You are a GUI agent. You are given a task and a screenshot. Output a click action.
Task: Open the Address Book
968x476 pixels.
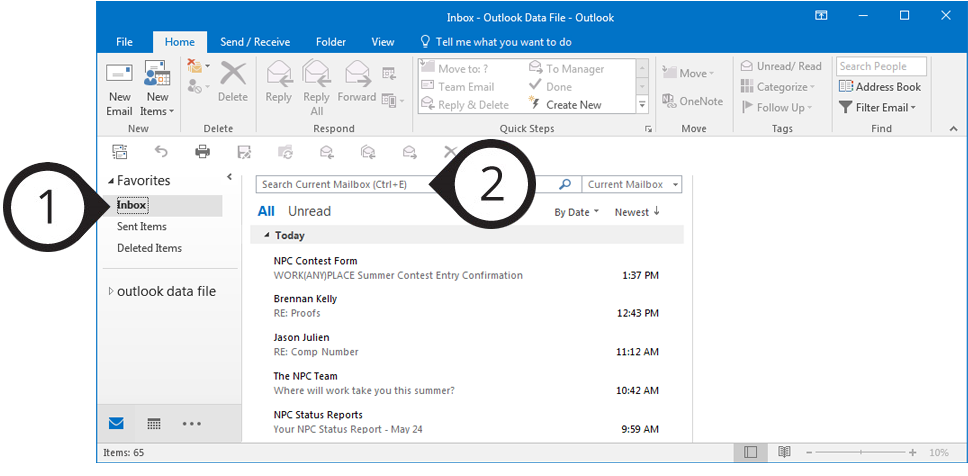pyautogui.click(x=880, y=87)
